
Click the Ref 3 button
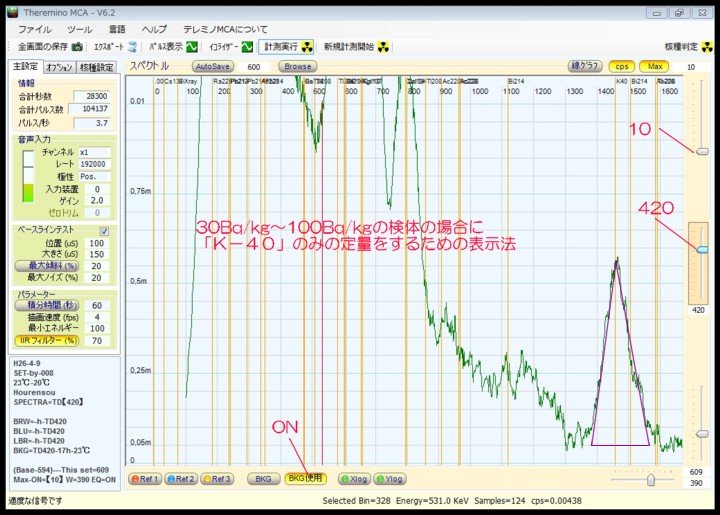[x=217, y=479]
